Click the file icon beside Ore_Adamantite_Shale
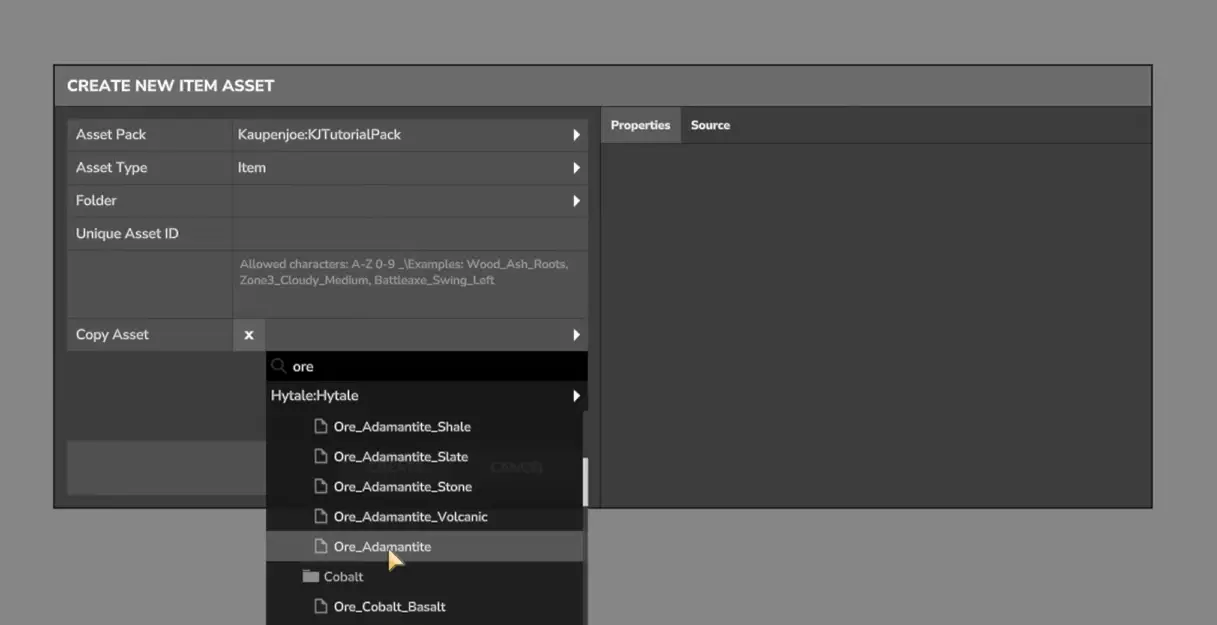Image resolution: width=1217 pixels, height=625 pixels. (321, 427)
